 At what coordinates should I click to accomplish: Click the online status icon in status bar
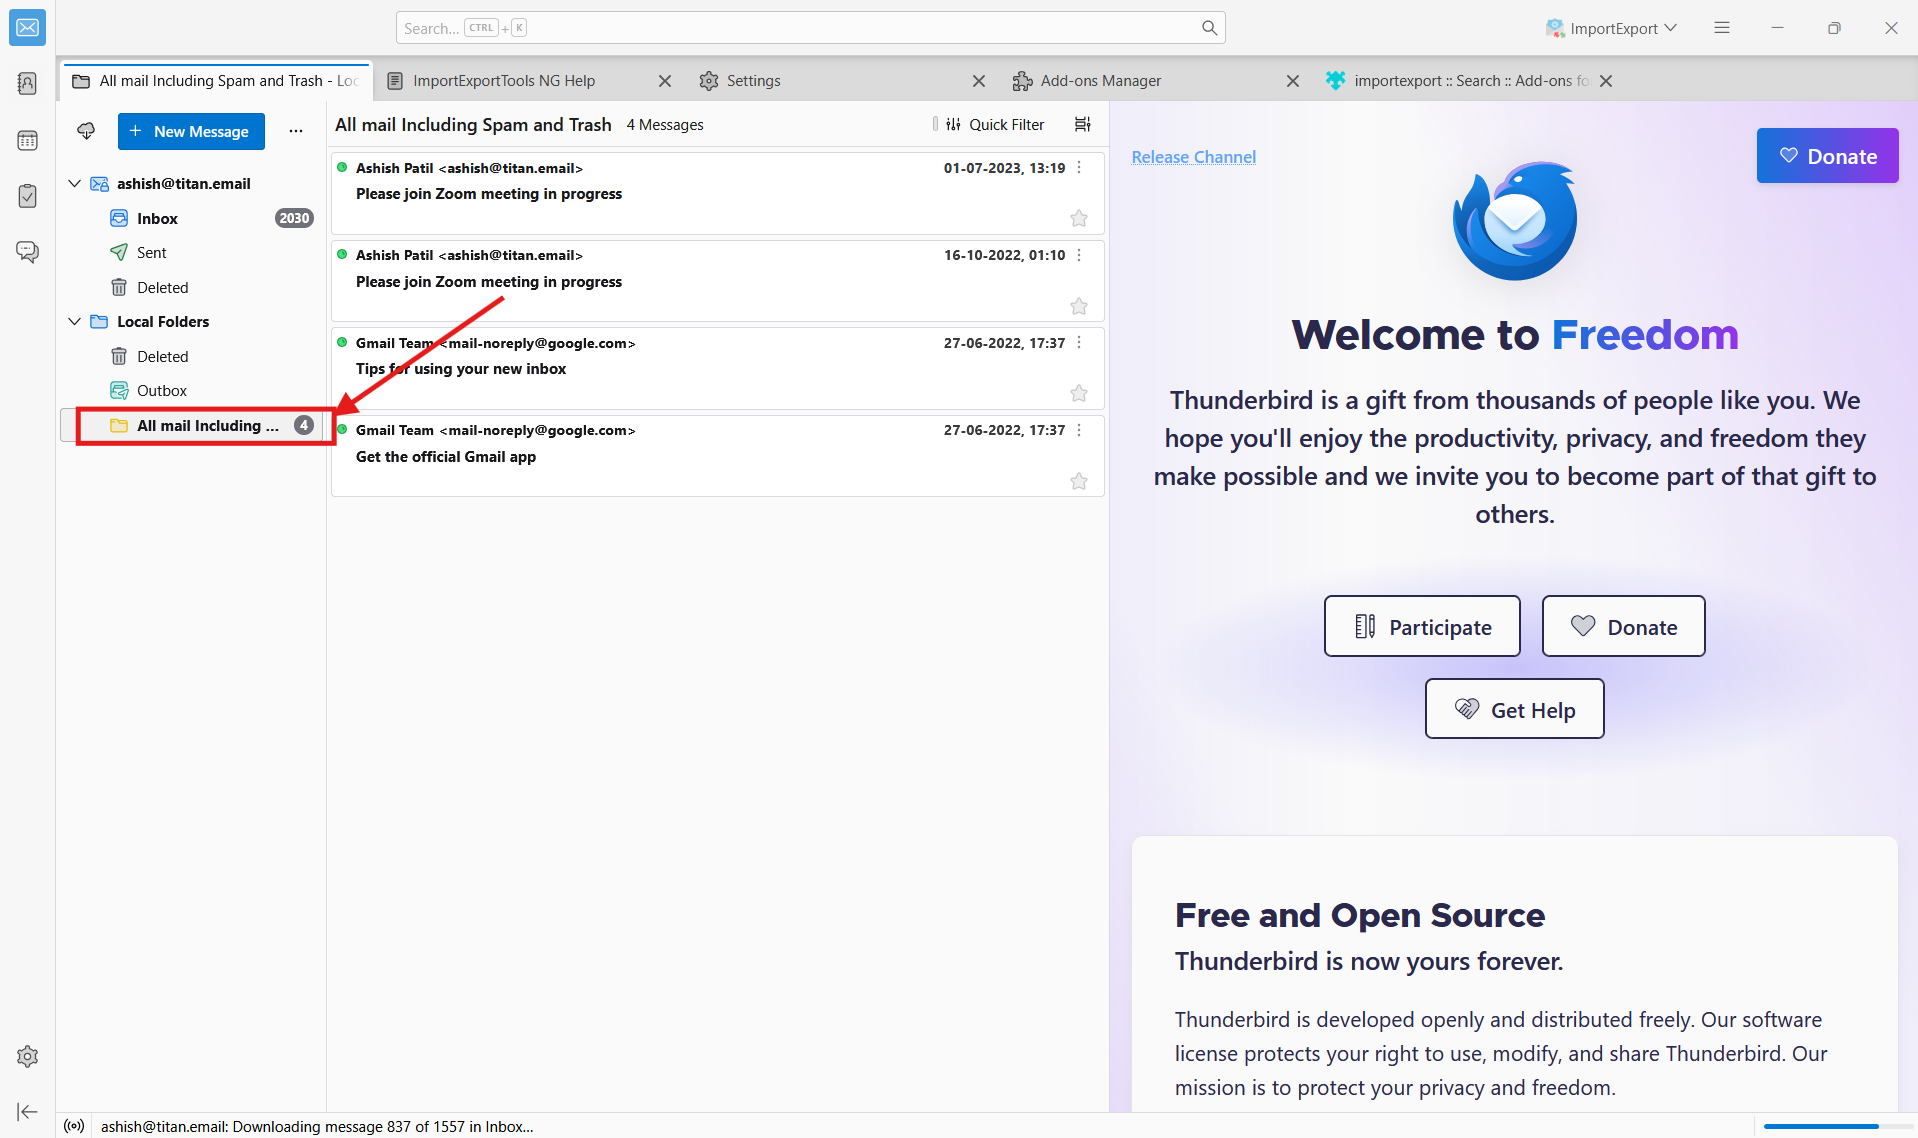pyautogui.click(x=74, y=1126)
